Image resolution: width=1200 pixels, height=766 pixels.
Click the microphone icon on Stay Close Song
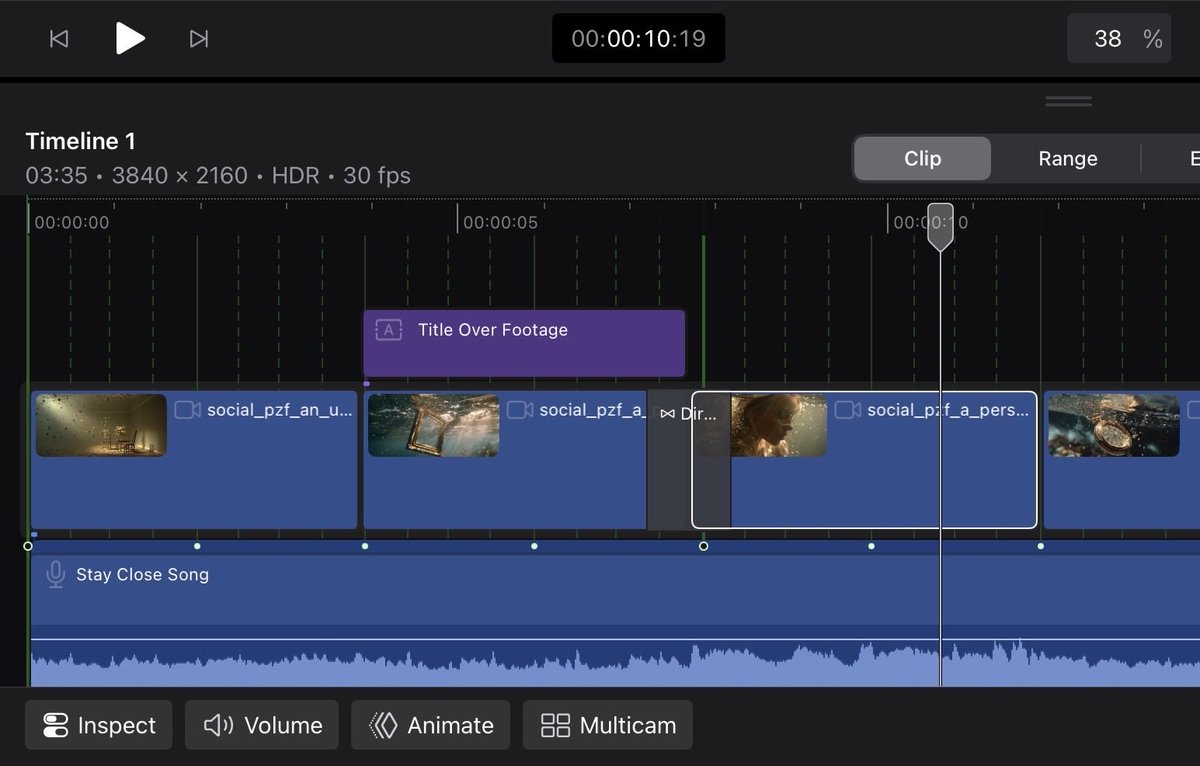point(55,574)
